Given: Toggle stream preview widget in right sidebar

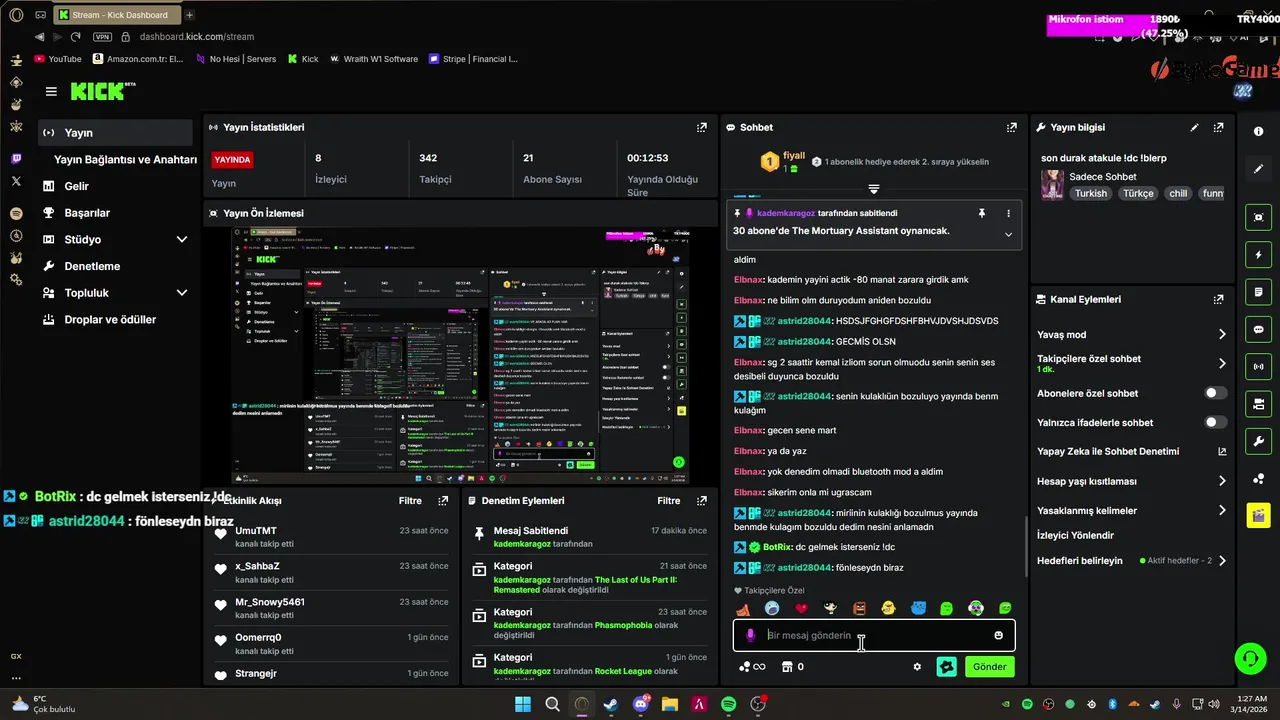Looking at the screenshot, I should pos(1258,217).
